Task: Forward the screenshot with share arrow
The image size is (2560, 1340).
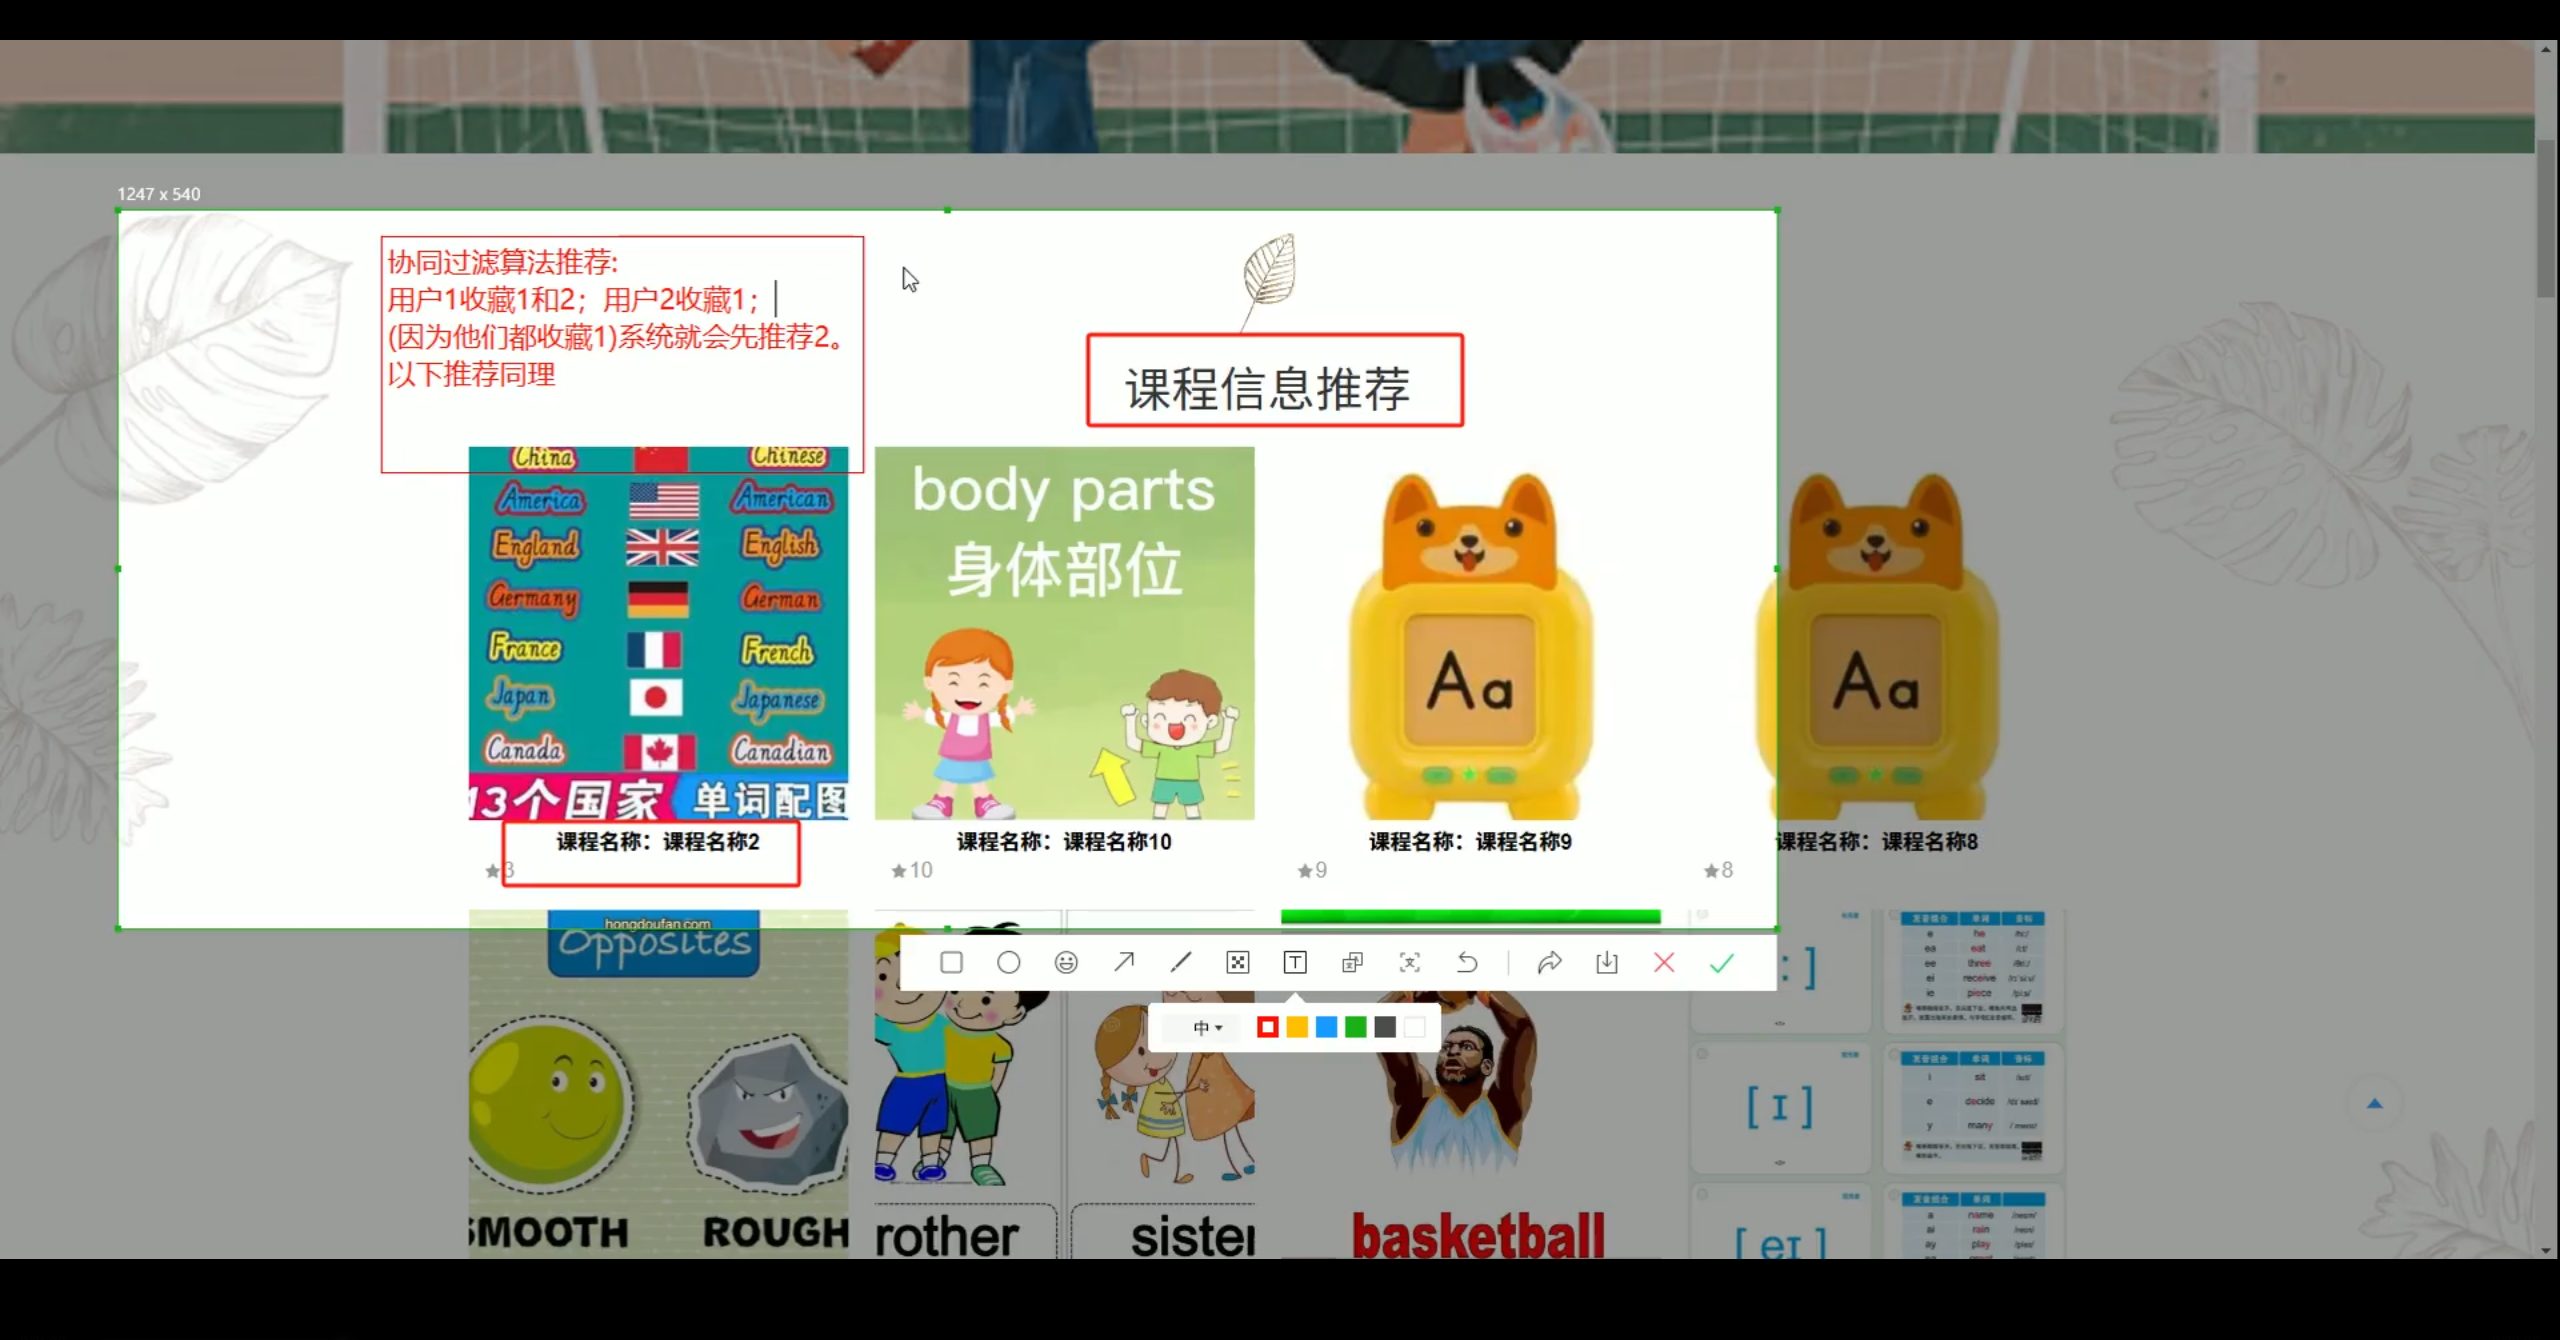Action: point(1550,963)
